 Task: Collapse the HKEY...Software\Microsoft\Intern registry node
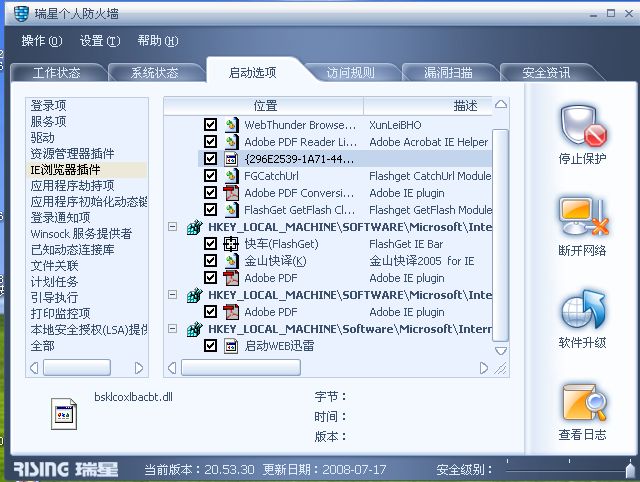(x=173, y=329)
